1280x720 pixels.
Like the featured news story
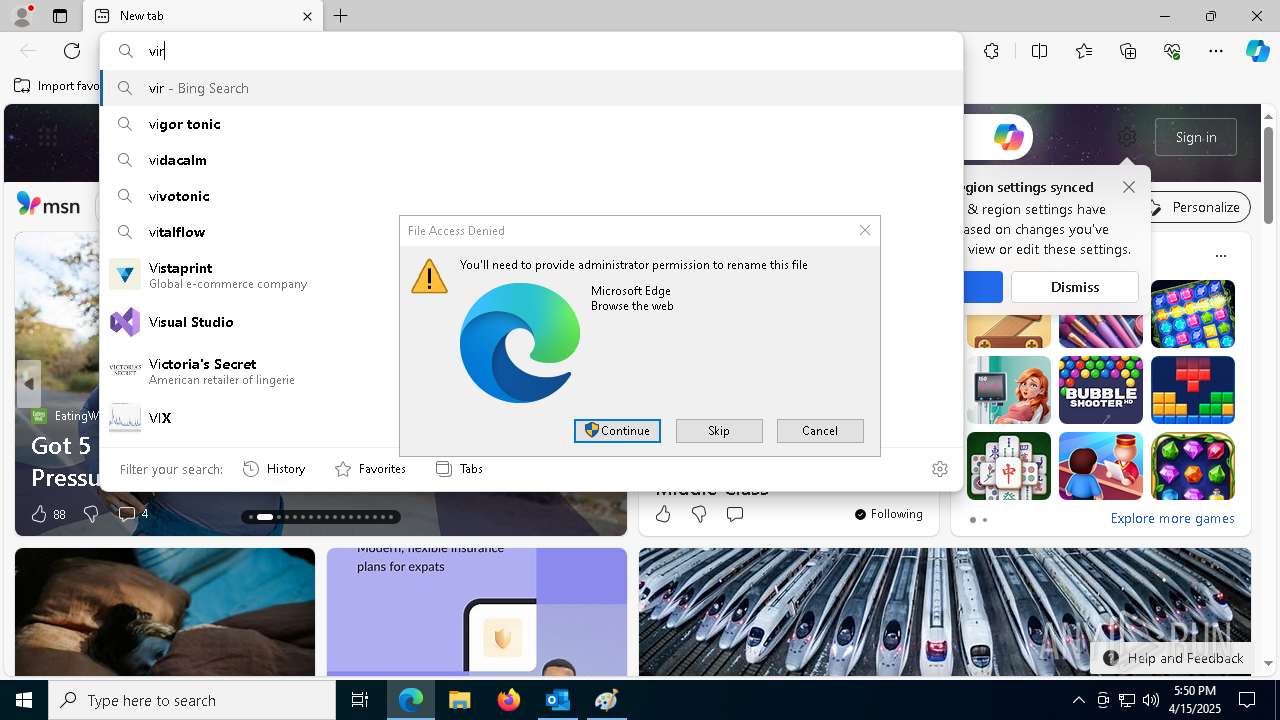39,514
